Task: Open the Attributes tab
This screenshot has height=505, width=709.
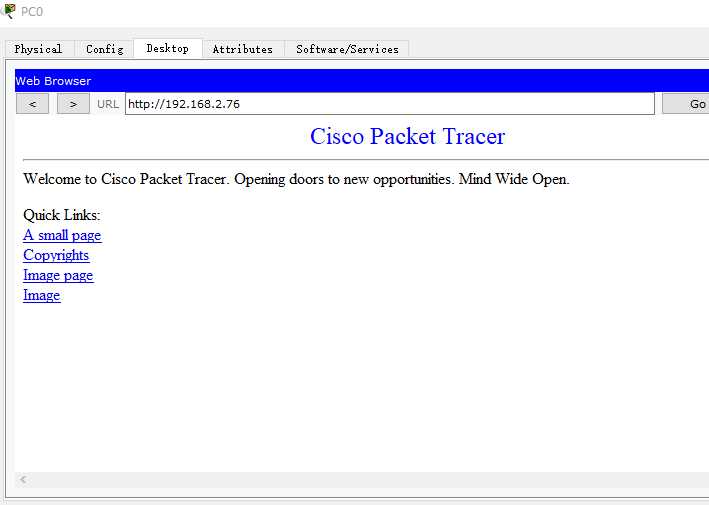Action: (243, 49)
